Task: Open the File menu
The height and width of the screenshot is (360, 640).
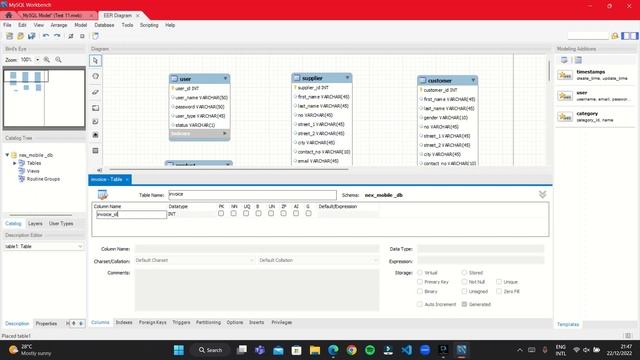Action: click(x=7, y=25)
